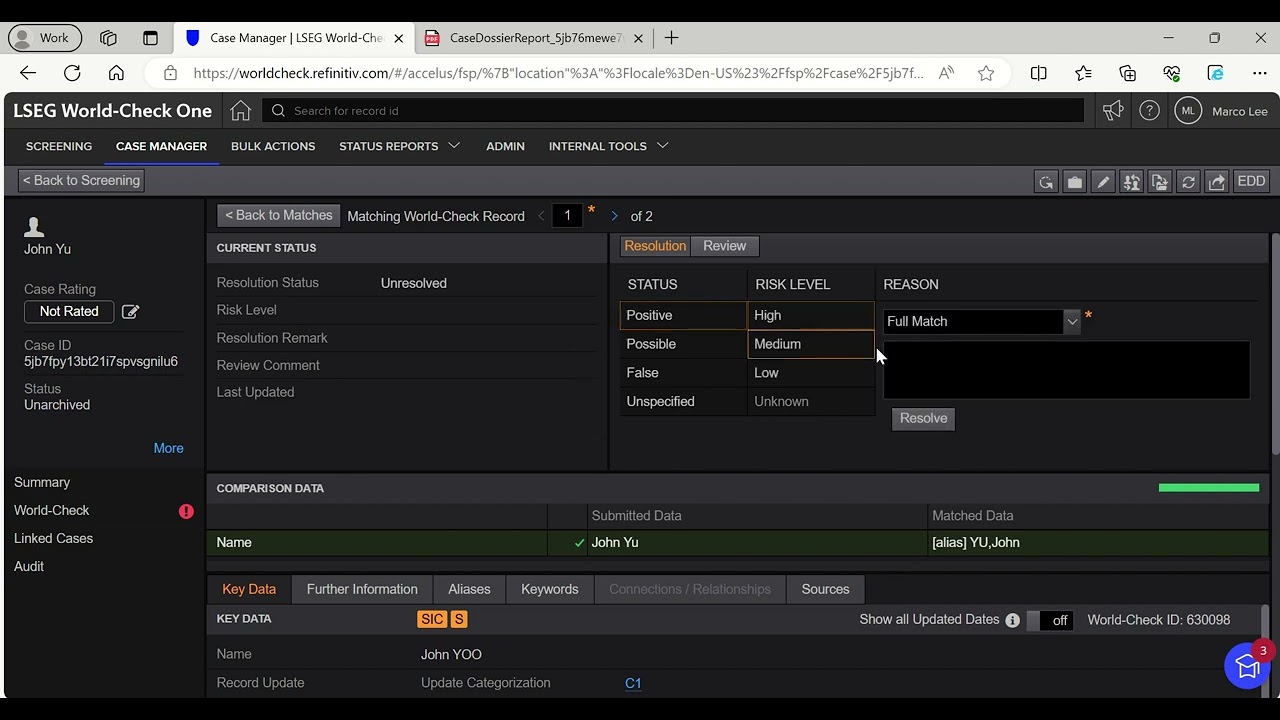
Task: Switch to the Review tab
Action: 724,246
